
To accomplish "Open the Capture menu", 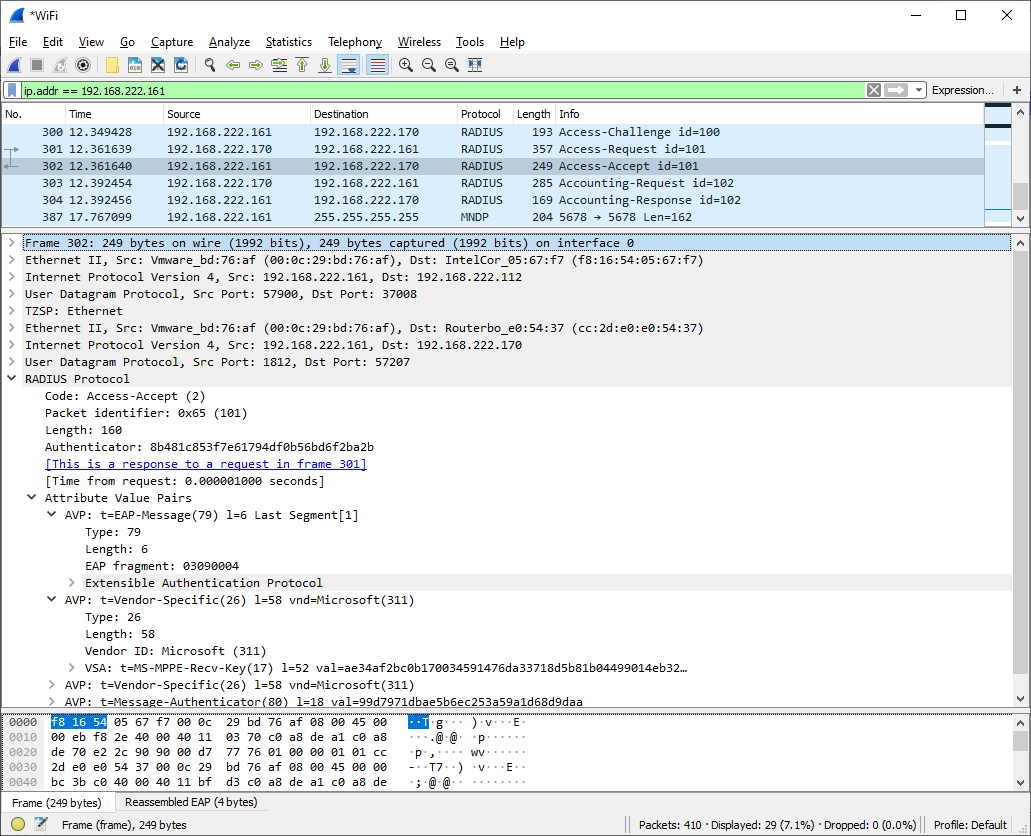I will point(172,42).
